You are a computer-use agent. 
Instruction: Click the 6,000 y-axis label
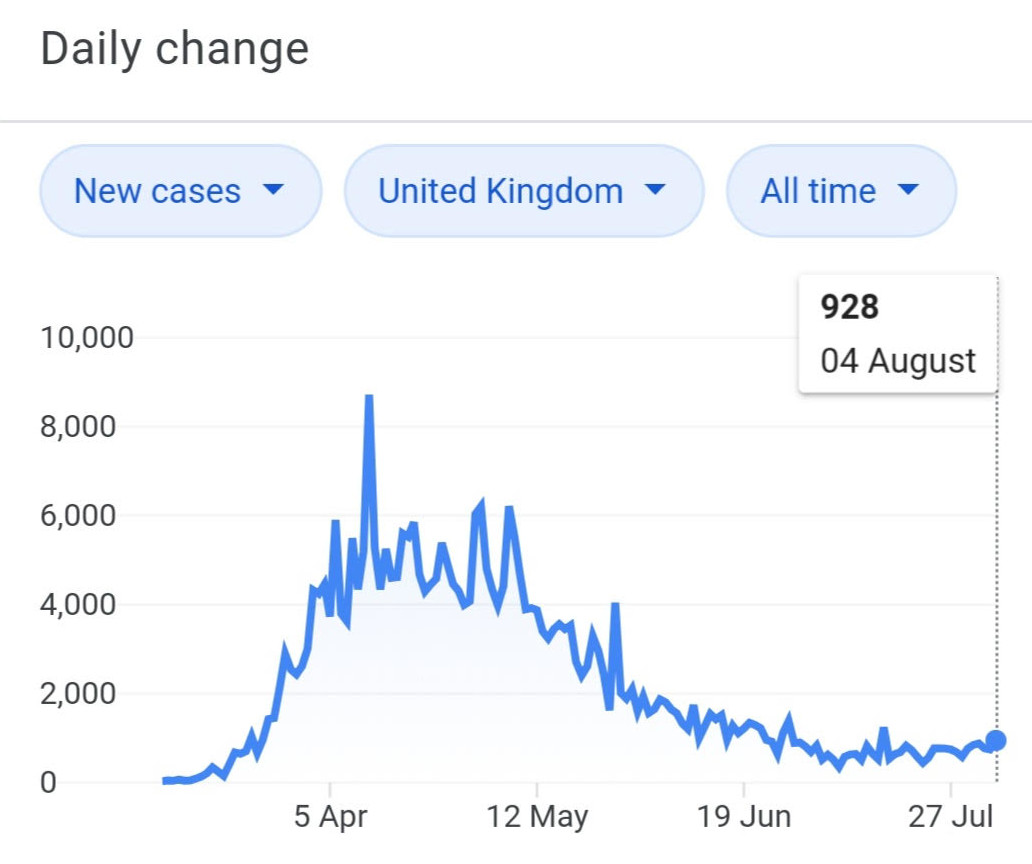click(x=93, y=516)
